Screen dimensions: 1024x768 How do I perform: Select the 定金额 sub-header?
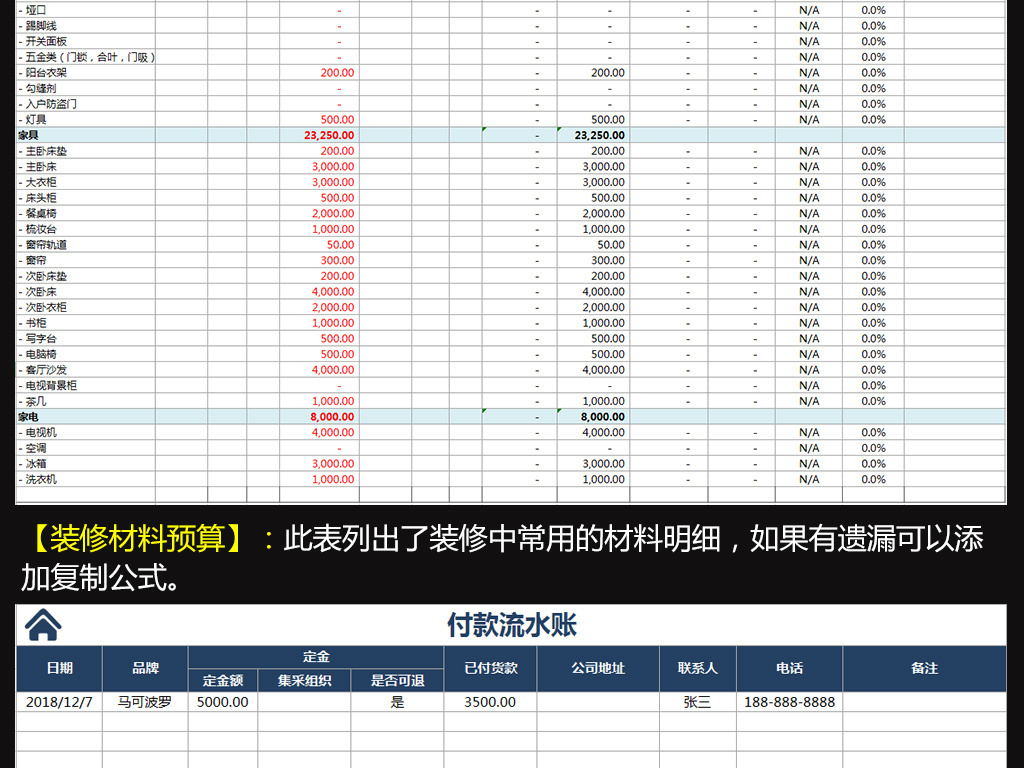coord(223,680)
